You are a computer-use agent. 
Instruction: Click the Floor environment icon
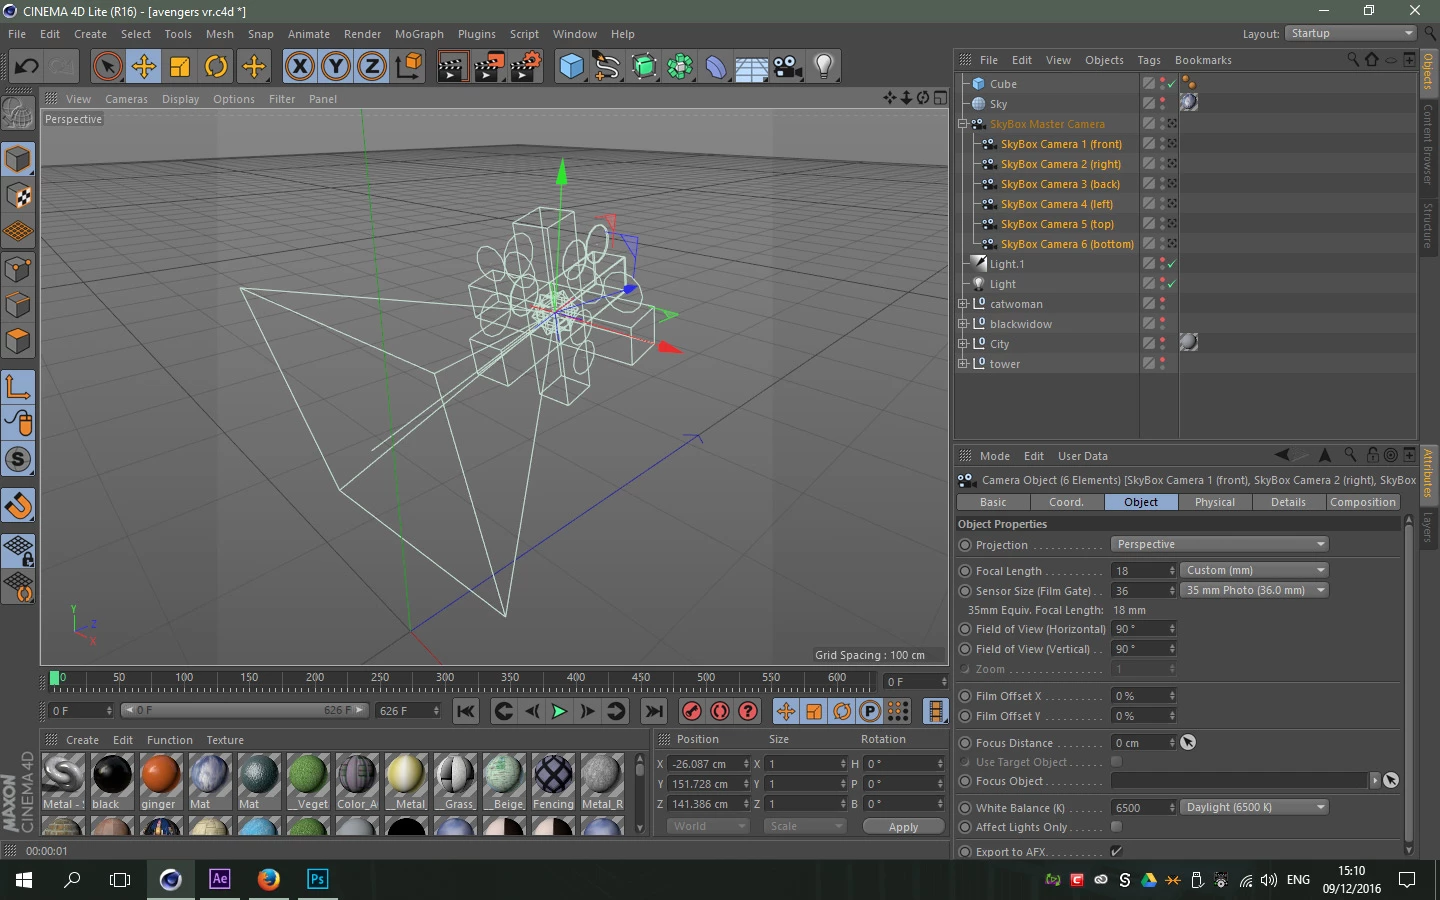coord(751,67)
